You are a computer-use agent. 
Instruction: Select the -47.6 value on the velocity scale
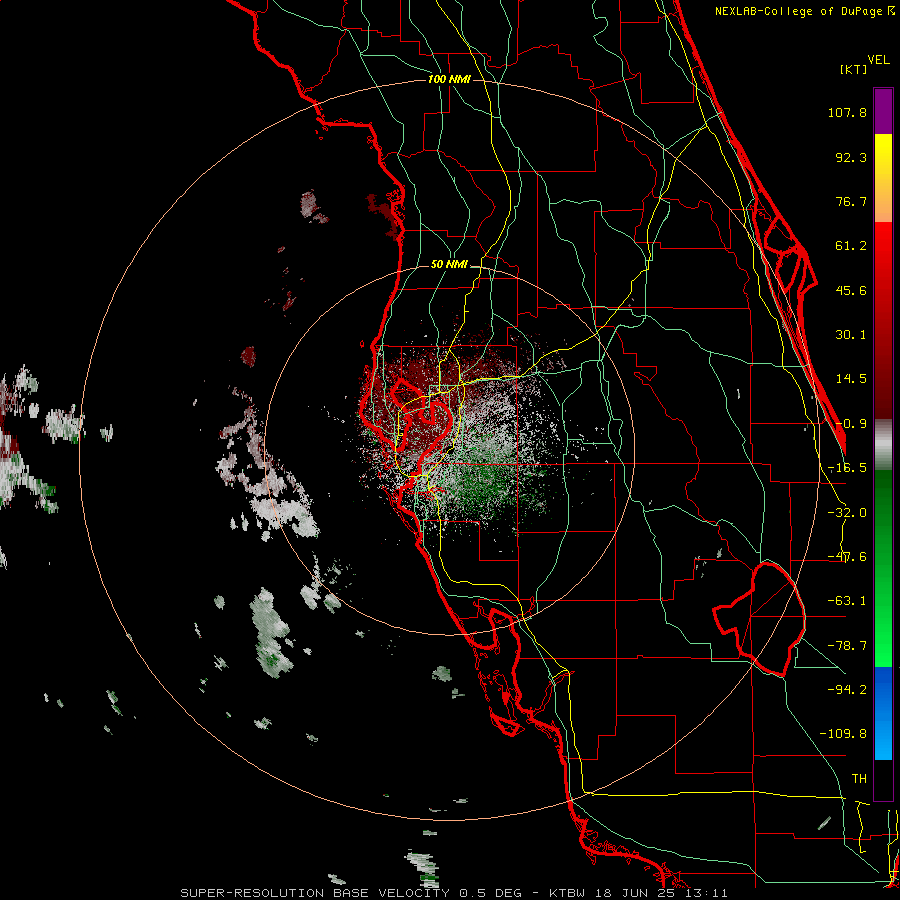[847, 557]
